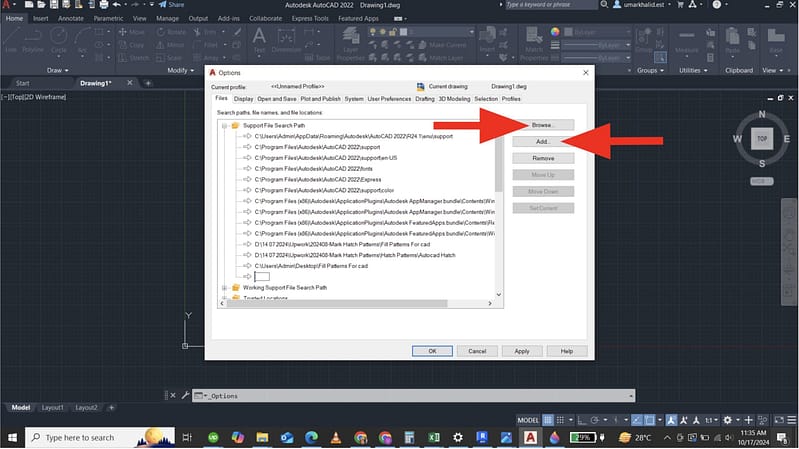Click the empty new path input box

tap(263, 276)
